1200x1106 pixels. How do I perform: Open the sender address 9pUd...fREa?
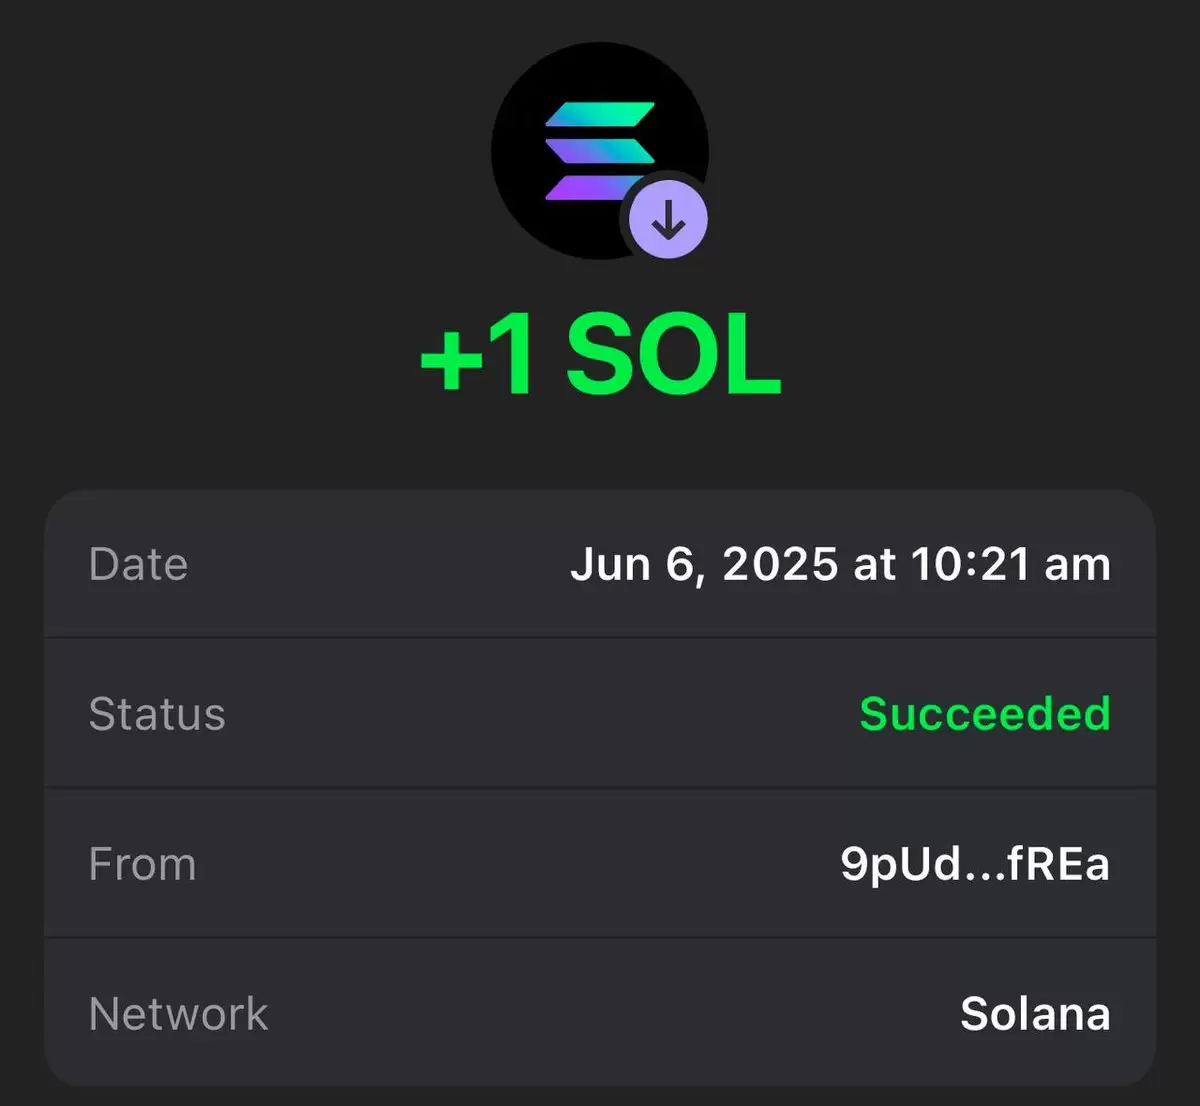975,865
